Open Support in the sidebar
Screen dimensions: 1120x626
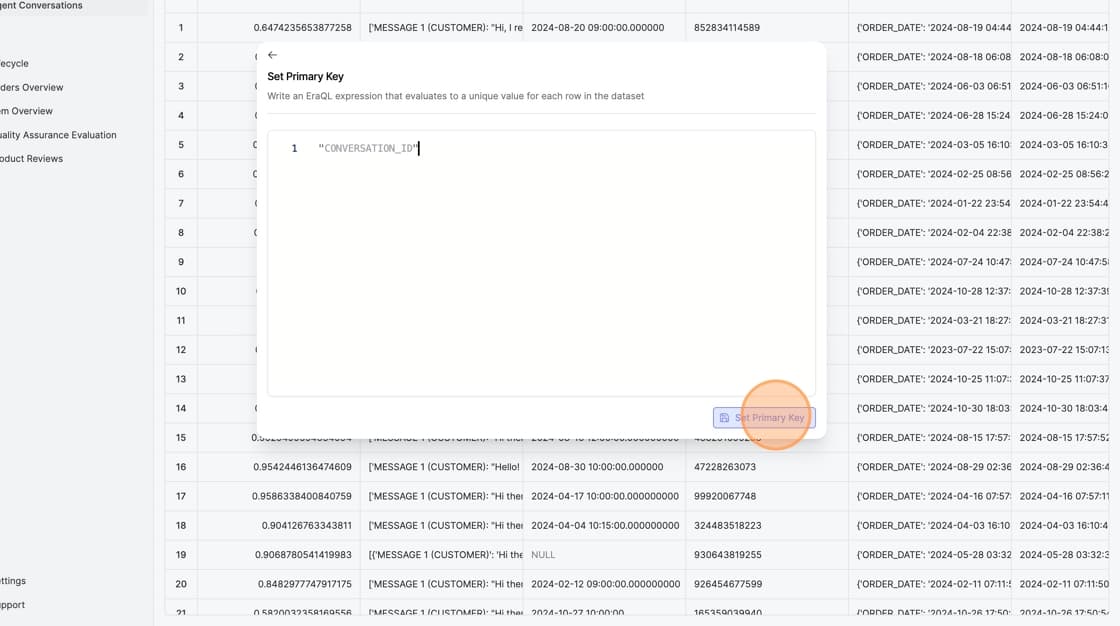14,605
